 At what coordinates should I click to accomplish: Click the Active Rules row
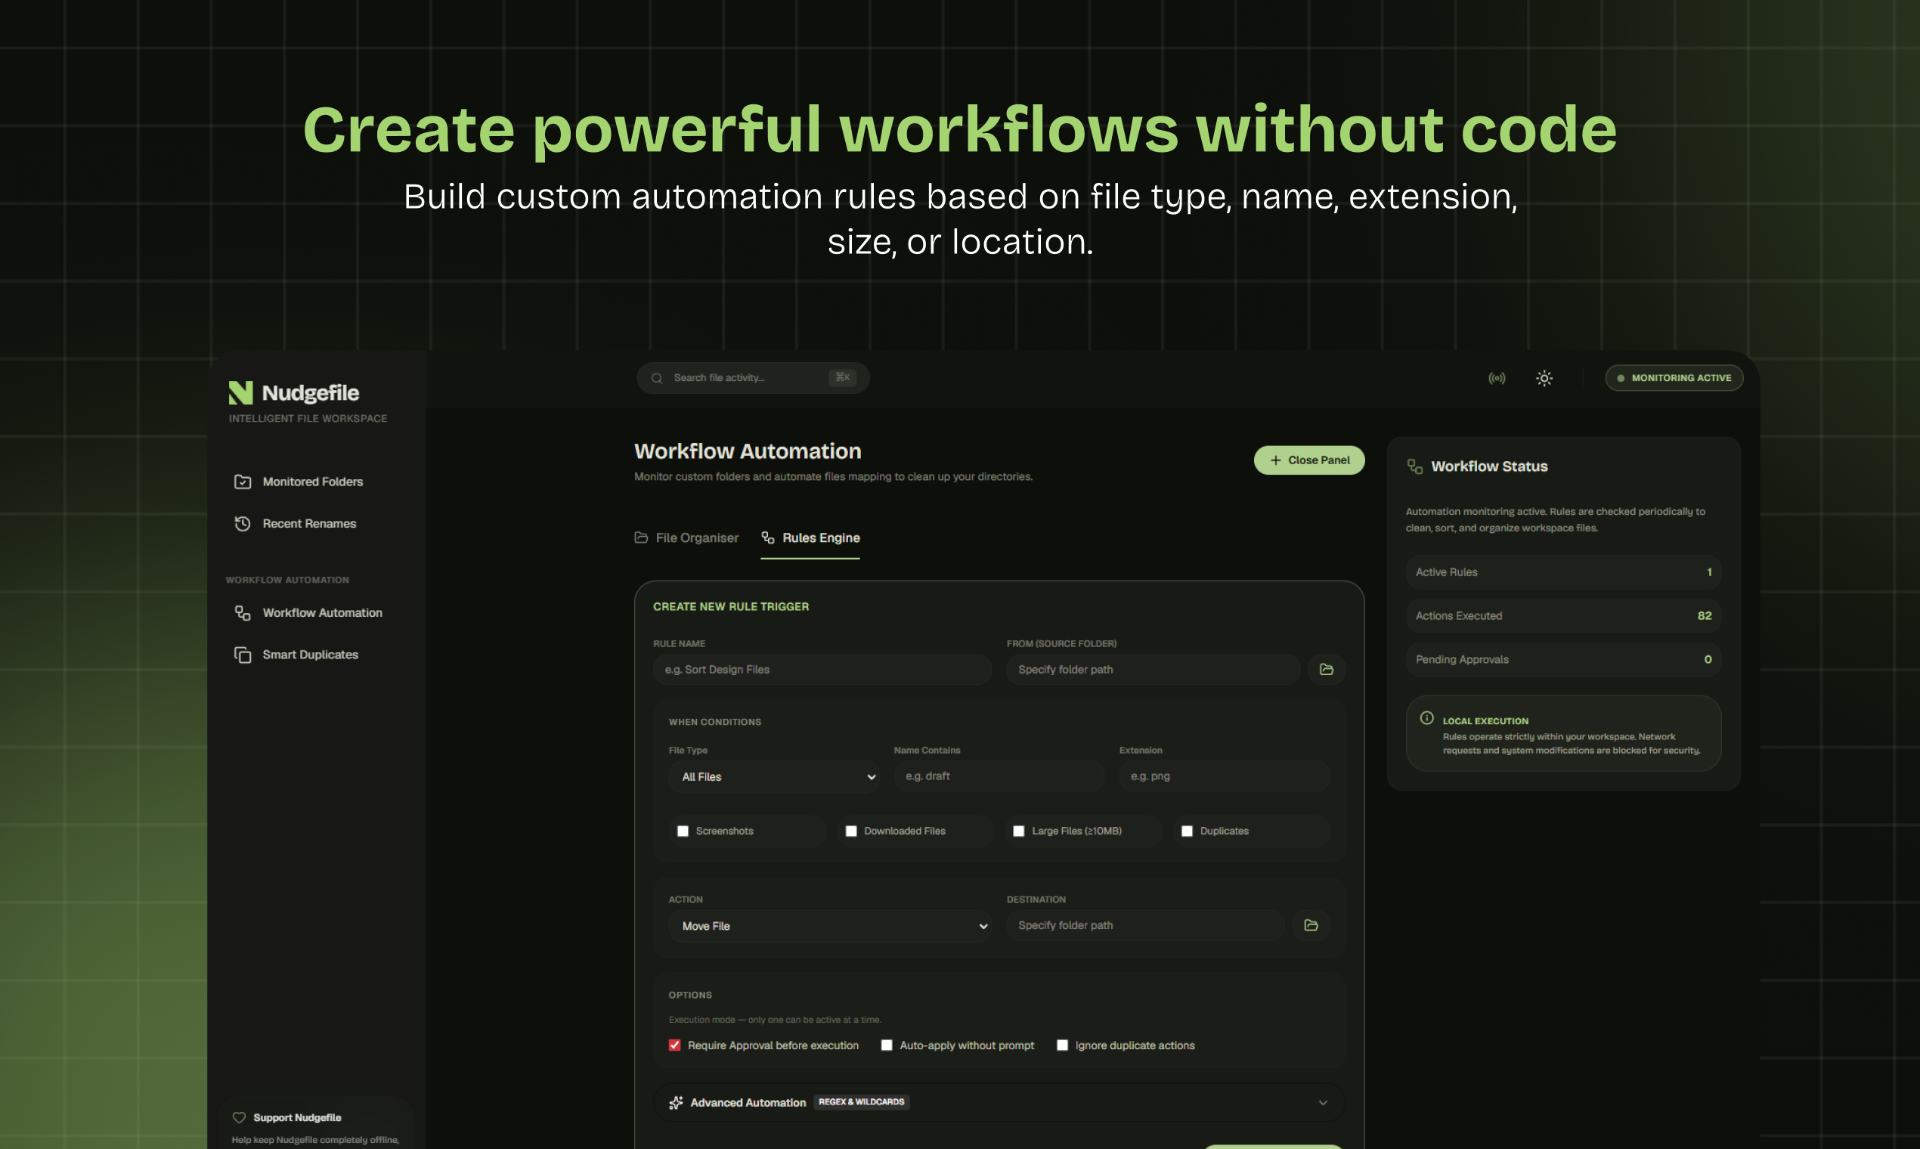1563,572
